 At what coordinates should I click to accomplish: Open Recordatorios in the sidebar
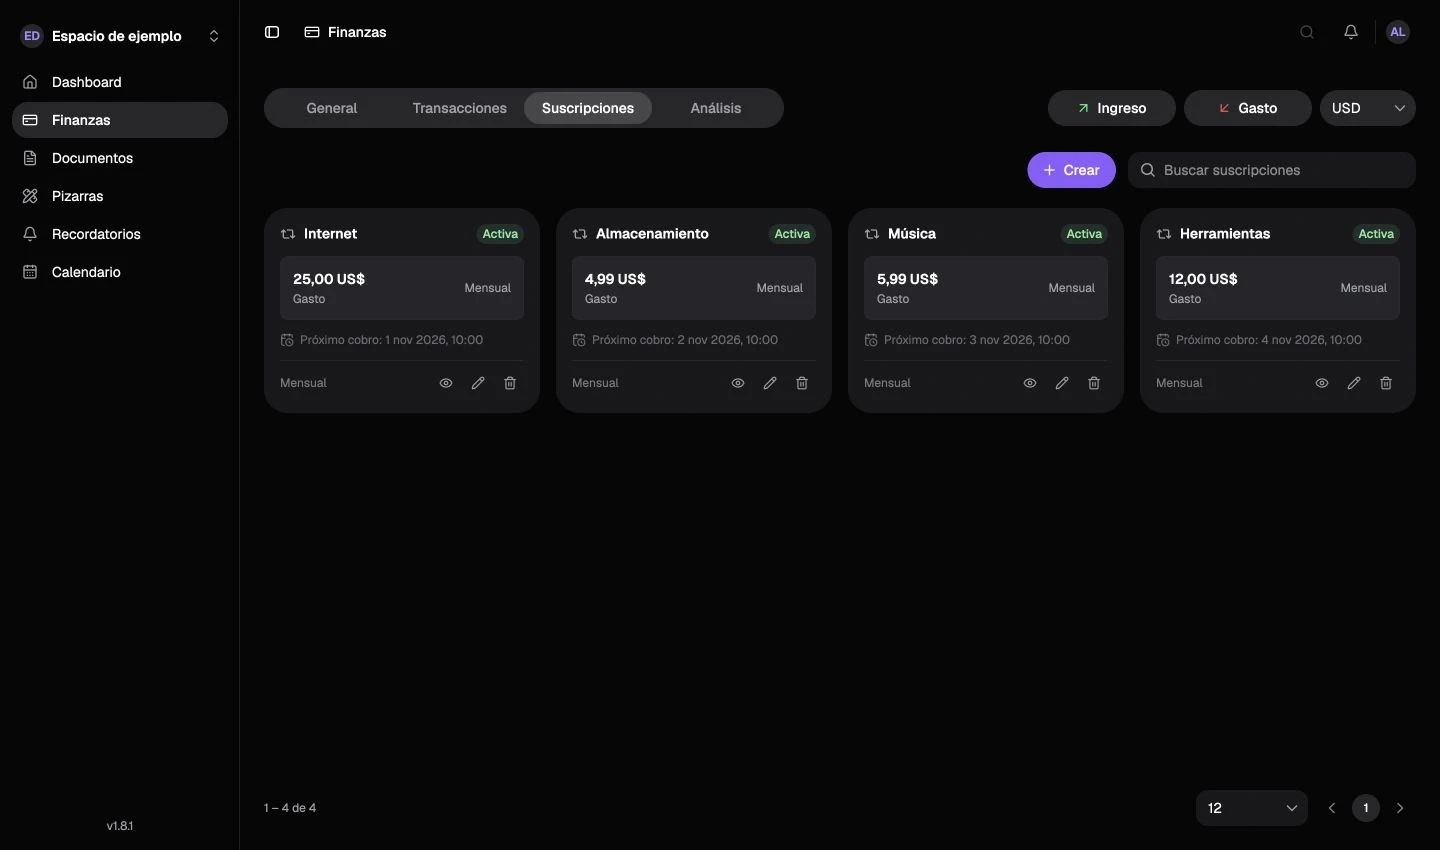[x=120, y=234]
